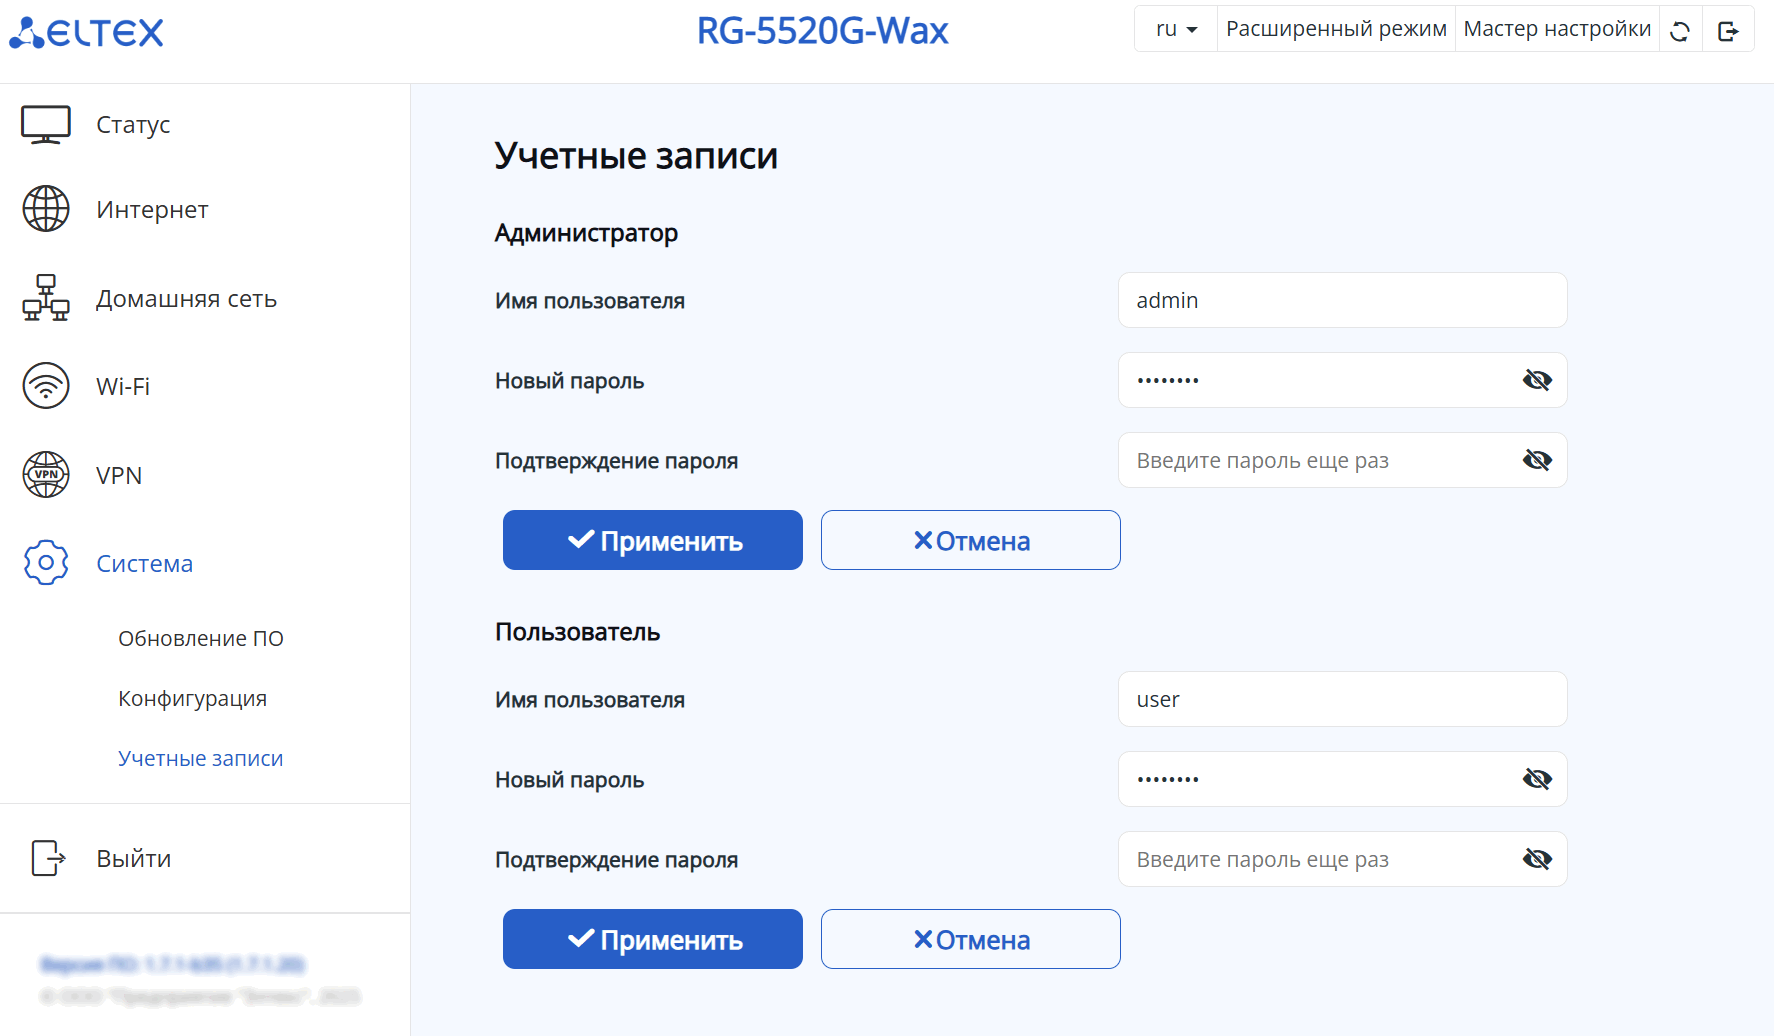The width and height of the screenshot is (1774, 1036).
Task: Apply the administrator account changes
Action: point(652,540)
